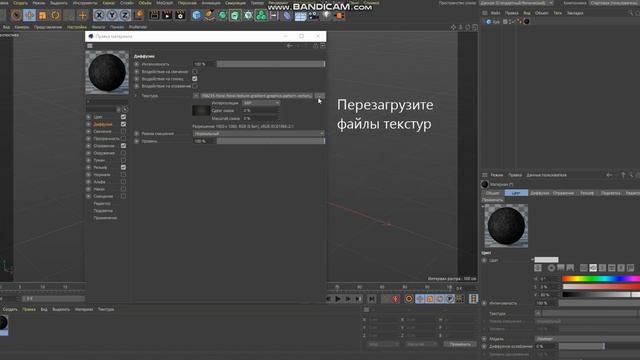Click the green MoGraph cloner icon
The width and height of the screenshot is (640, 360).
click(x=261, y=16)
